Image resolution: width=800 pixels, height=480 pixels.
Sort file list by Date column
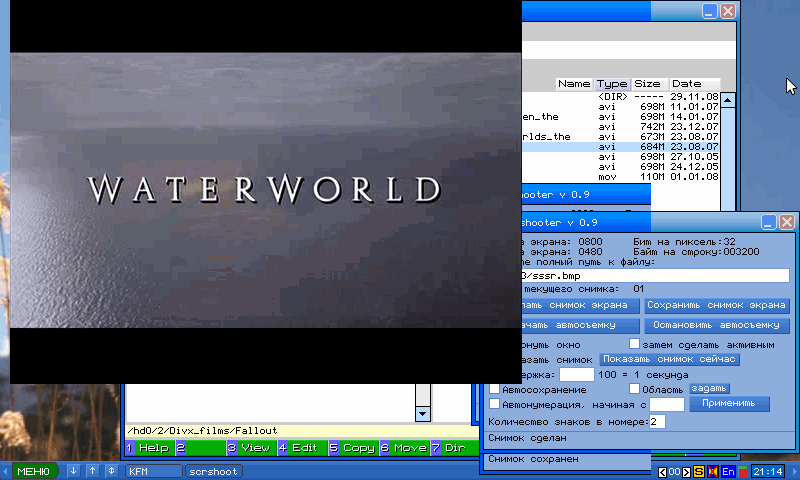click(x=686, y=84)
